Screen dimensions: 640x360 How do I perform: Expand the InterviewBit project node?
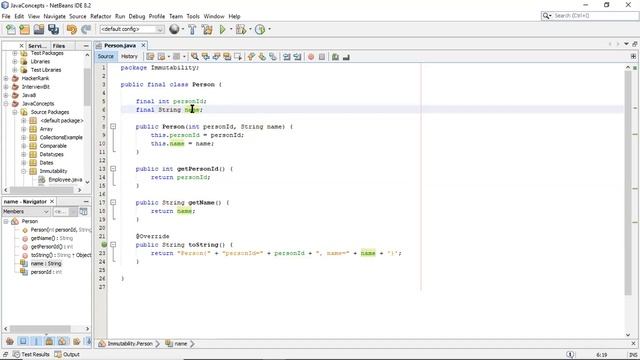(6, 87)
